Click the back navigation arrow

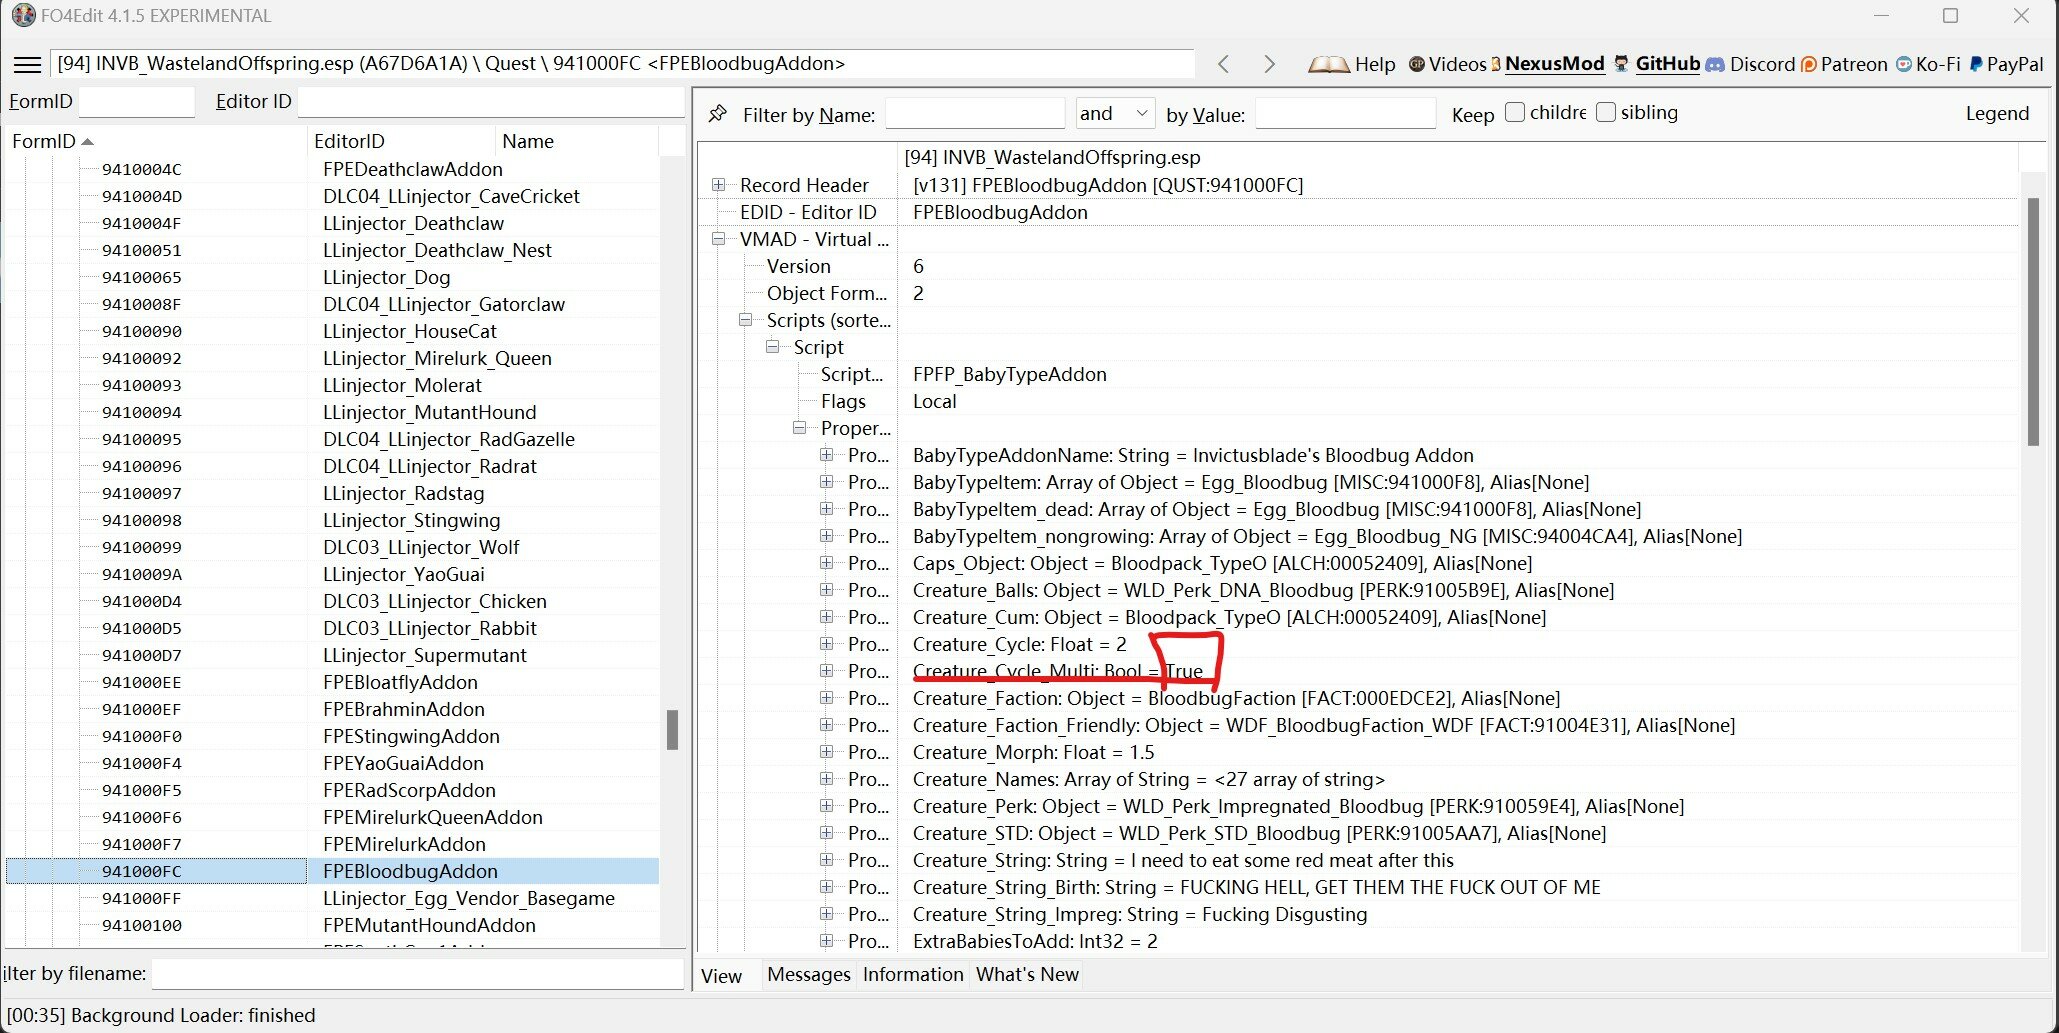[x=1224, y=63]
